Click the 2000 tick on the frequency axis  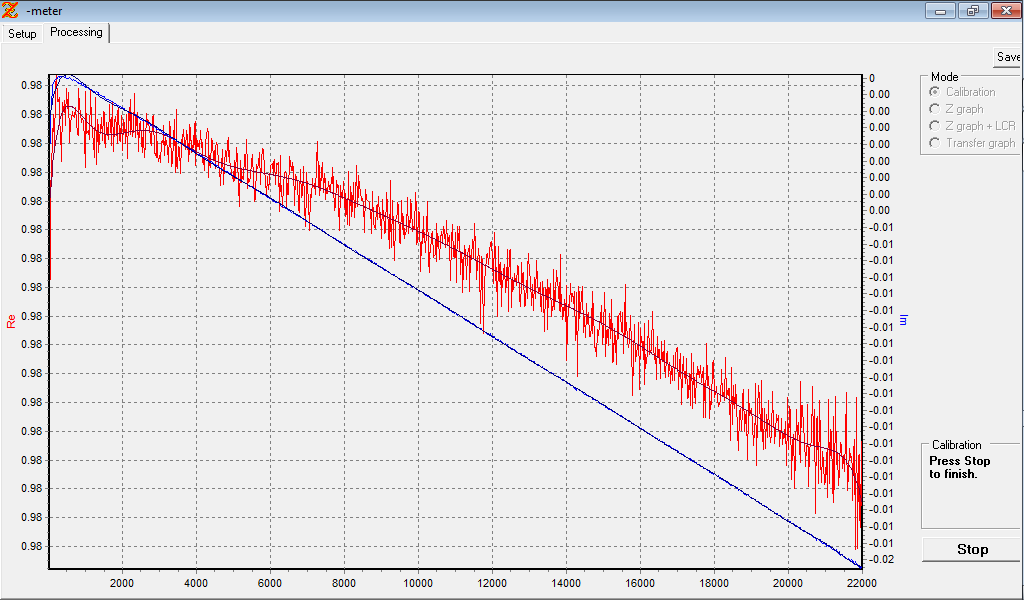point(122,584)
